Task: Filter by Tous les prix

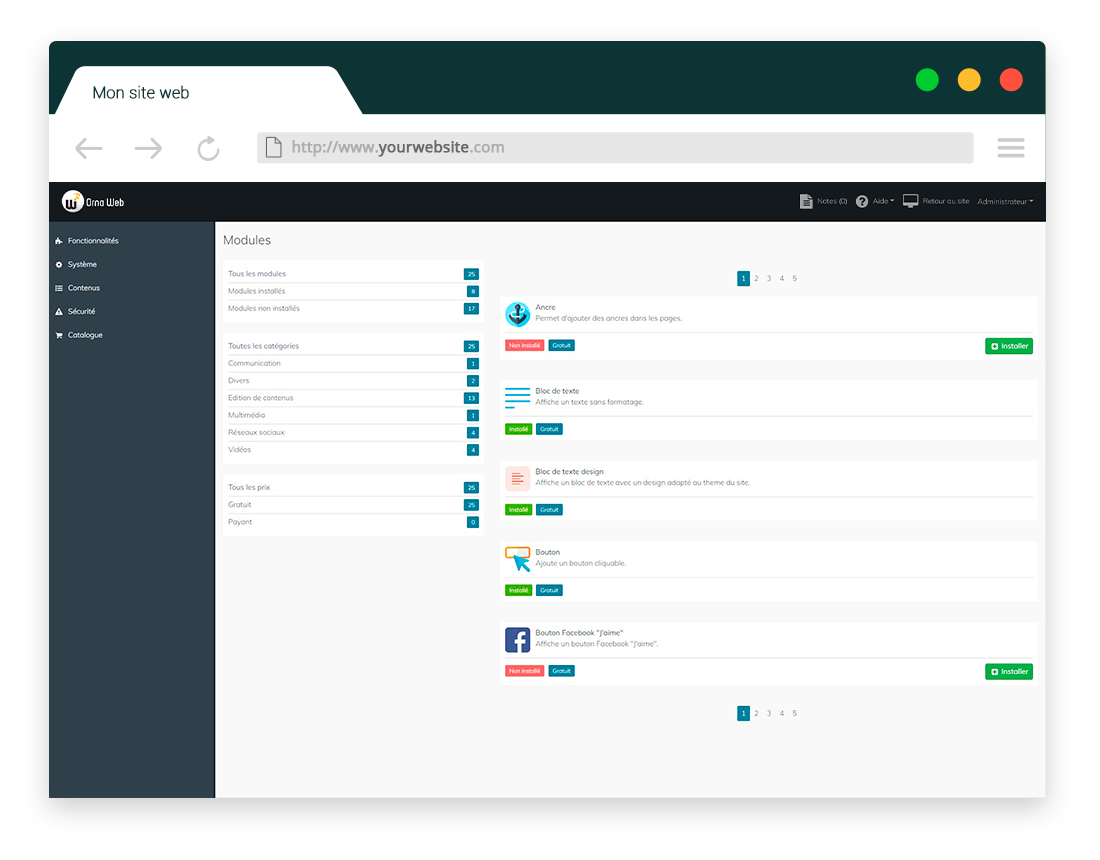Action: 353,488
